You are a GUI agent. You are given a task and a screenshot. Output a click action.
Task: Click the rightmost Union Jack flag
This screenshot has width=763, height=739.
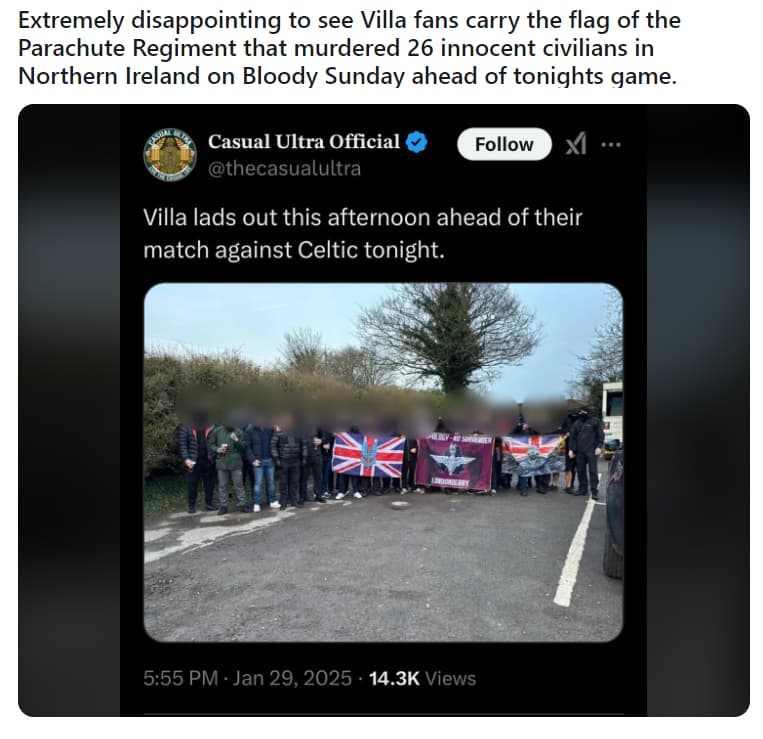(533, 455)
